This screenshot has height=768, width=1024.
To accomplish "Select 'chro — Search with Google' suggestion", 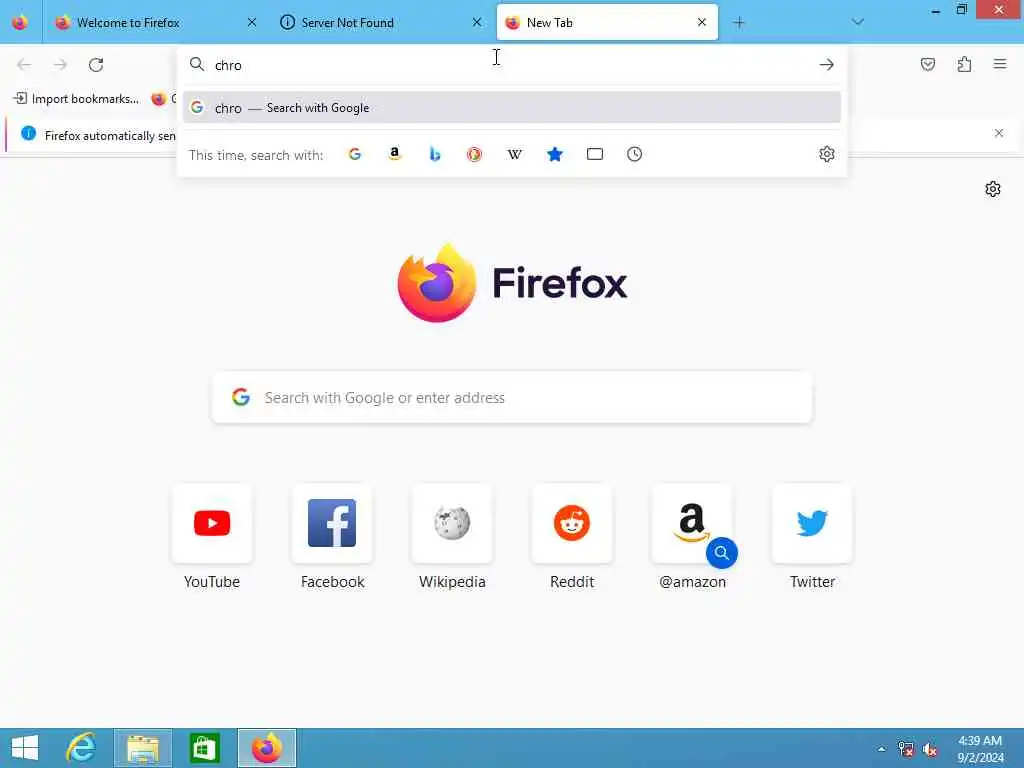I will [512, 108].
